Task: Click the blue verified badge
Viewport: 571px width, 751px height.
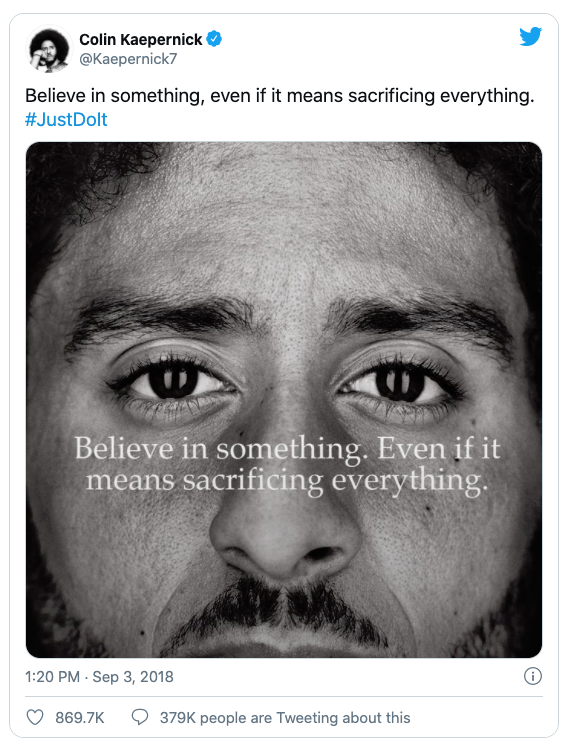Action: (214, 39)
